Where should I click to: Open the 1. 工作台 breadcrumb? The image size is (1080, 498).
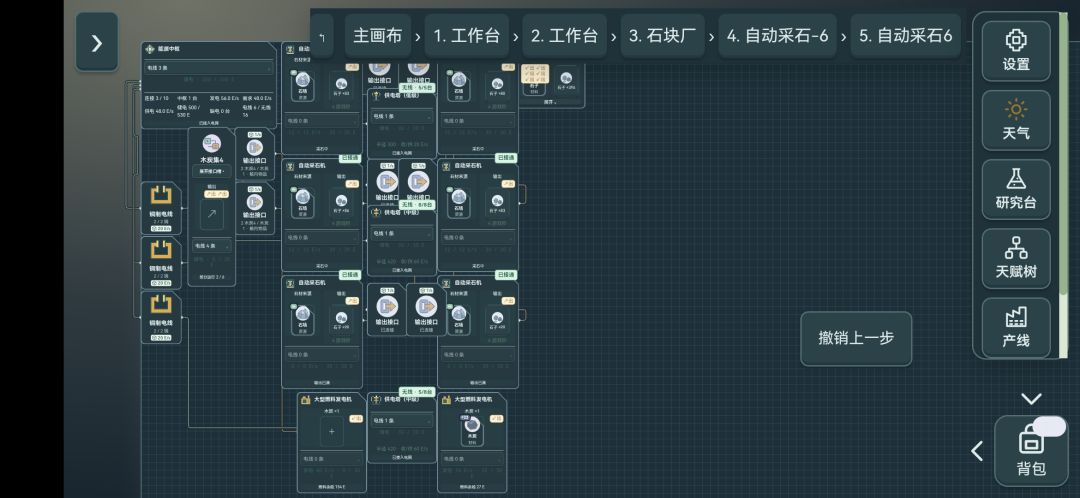[x=466, y=36]
